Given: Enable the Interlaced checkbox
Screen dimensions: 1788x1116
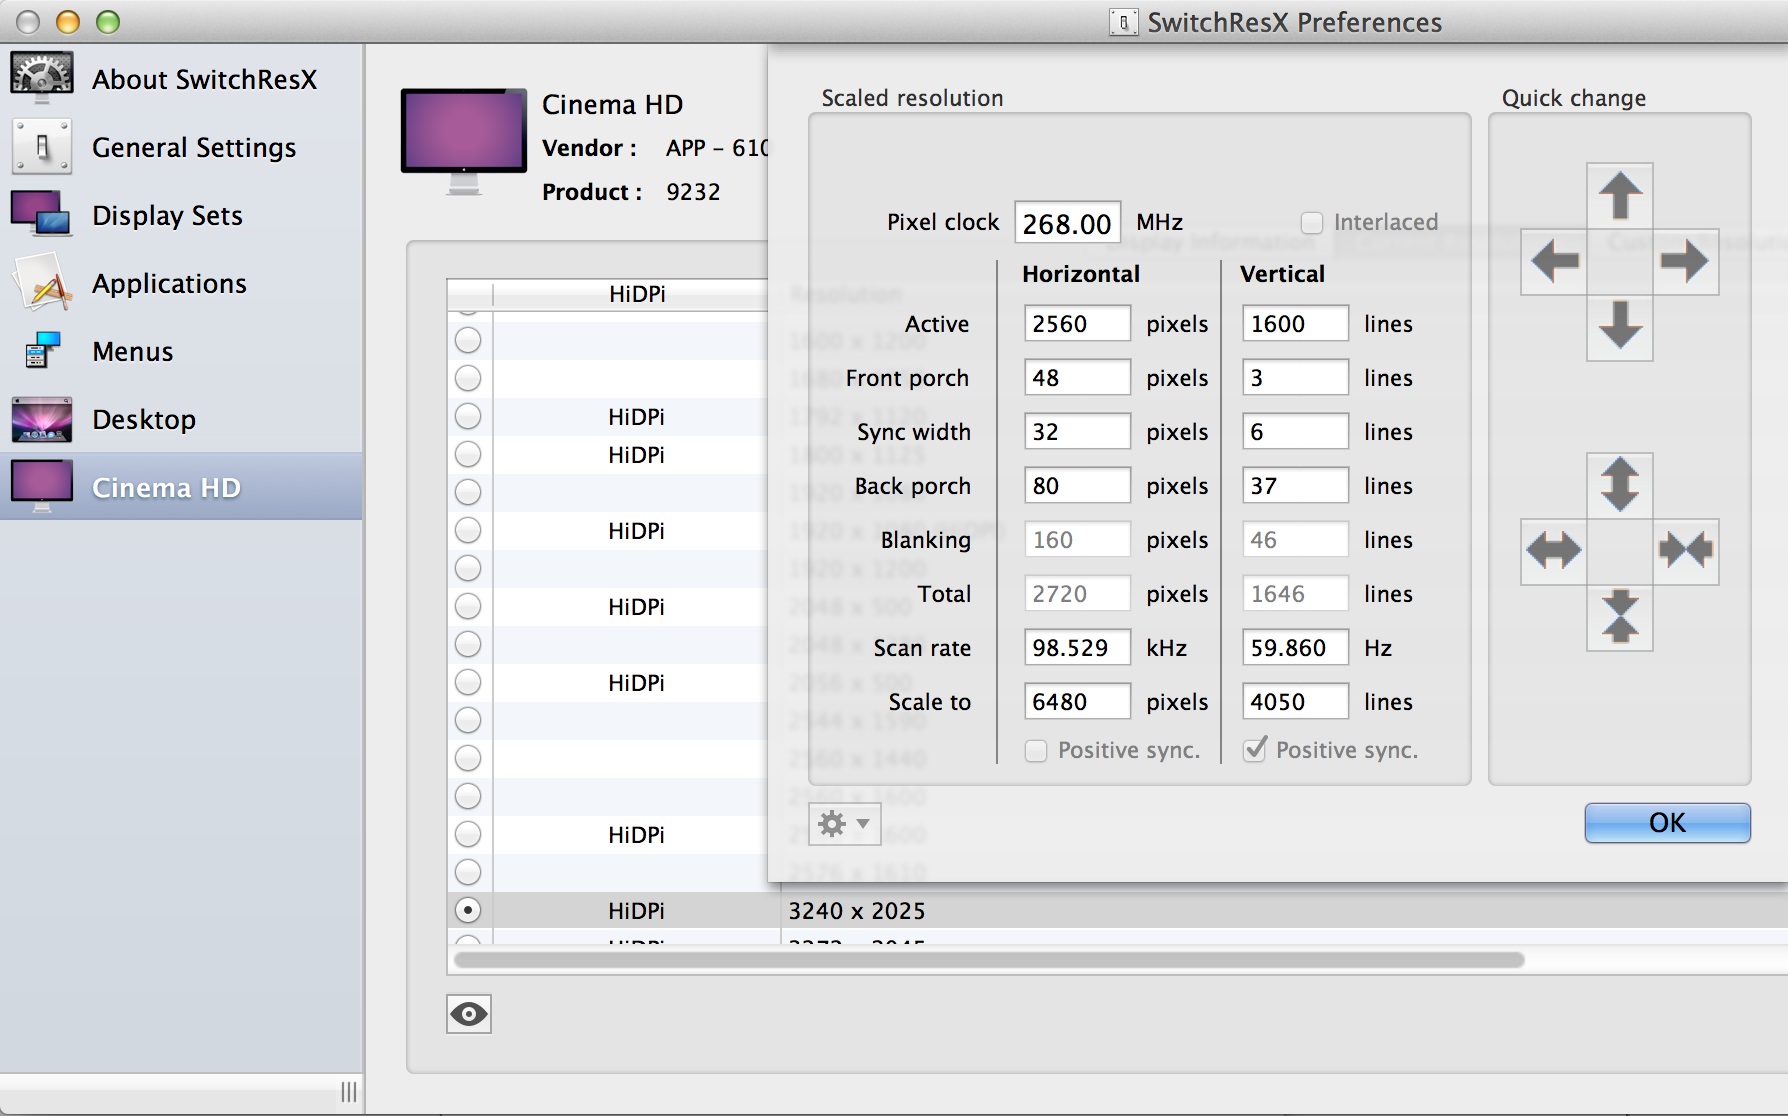Looking at the screenshot, I should click(x=1312, y=222).
